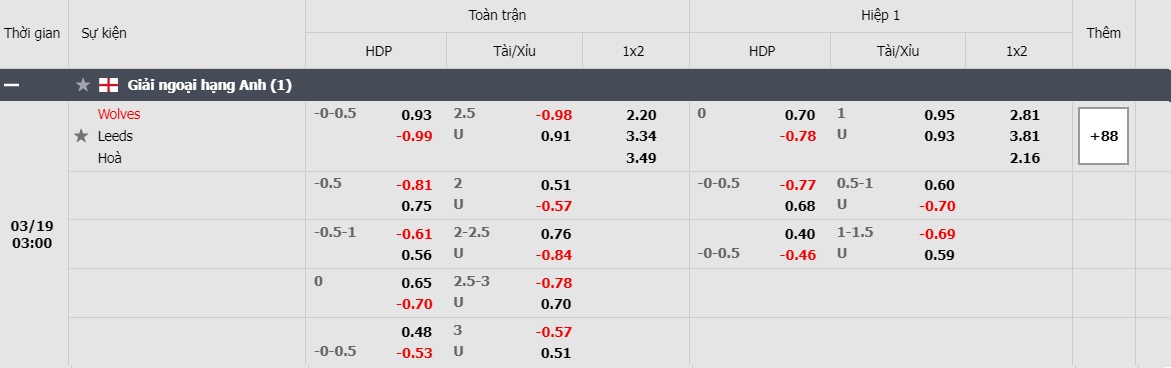
Task: Choose the 3.49 draw odds for full match
Action: (x=642, y=158)
